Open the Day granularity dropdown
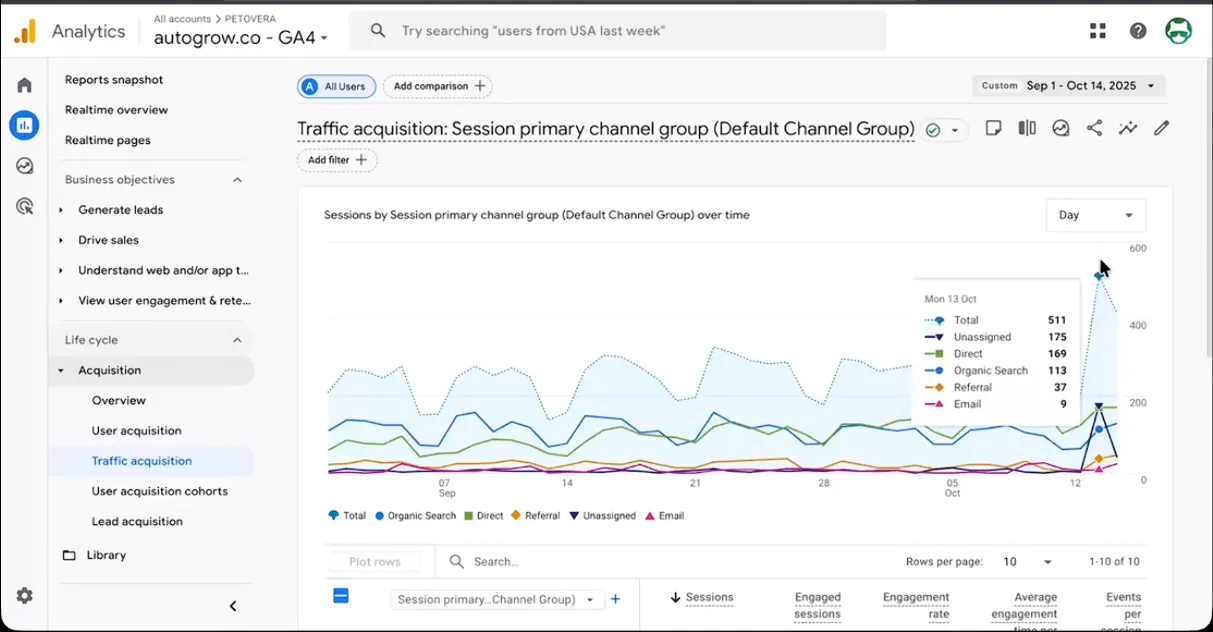Viewport: 1213px width, 632px height. coord(1095,215)
